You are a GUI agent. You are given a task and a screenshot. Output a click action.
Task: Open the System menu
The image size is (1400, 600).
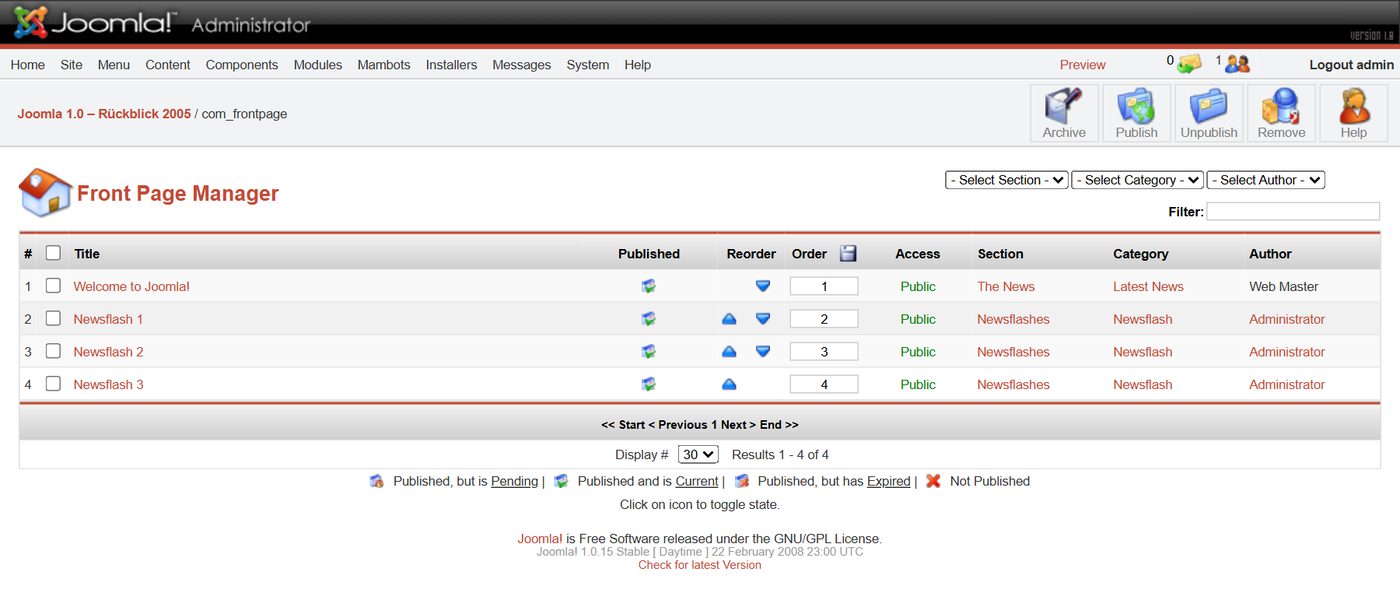588,65
